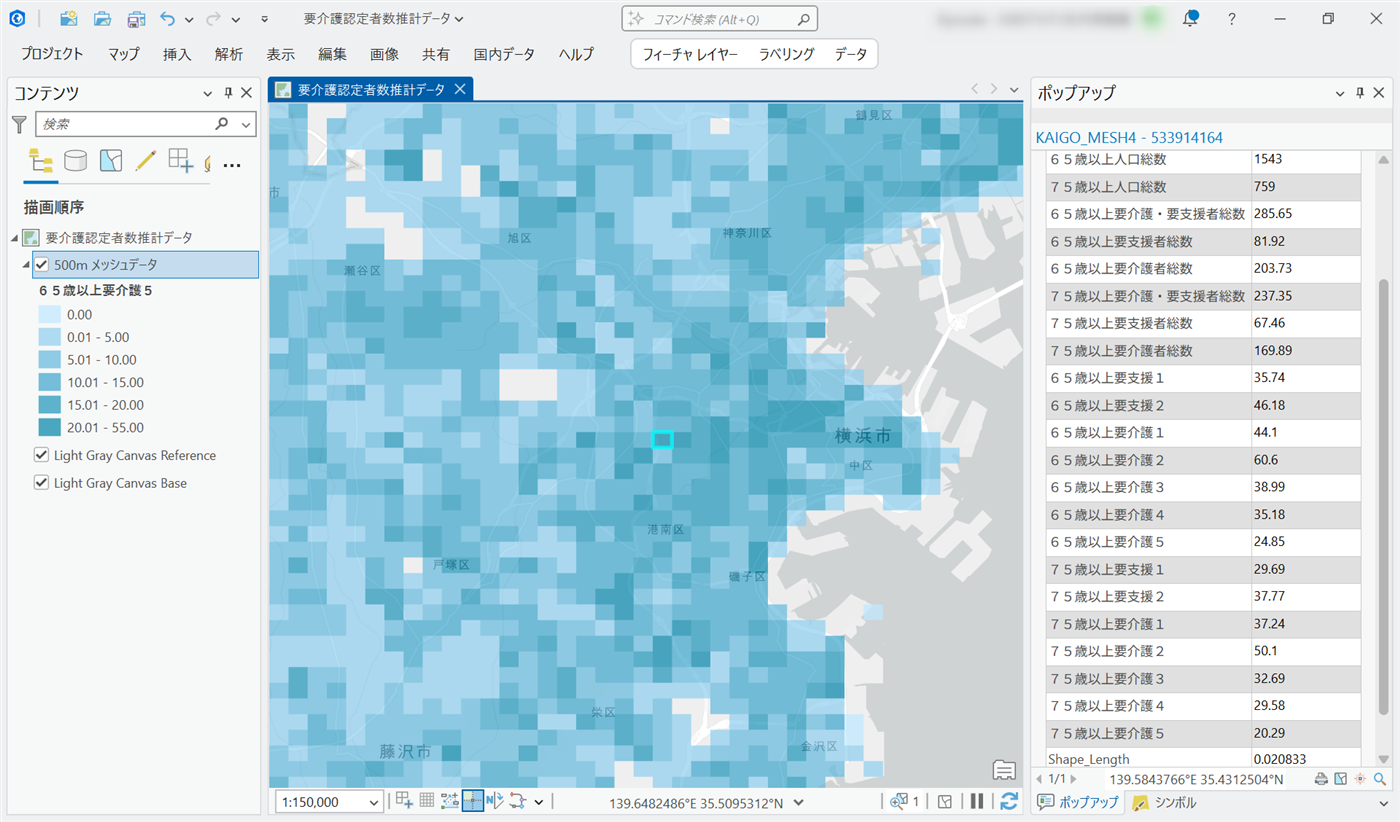Open the 解析 ribbon tab
1400x822 pixels.
(x=229, y=54)
